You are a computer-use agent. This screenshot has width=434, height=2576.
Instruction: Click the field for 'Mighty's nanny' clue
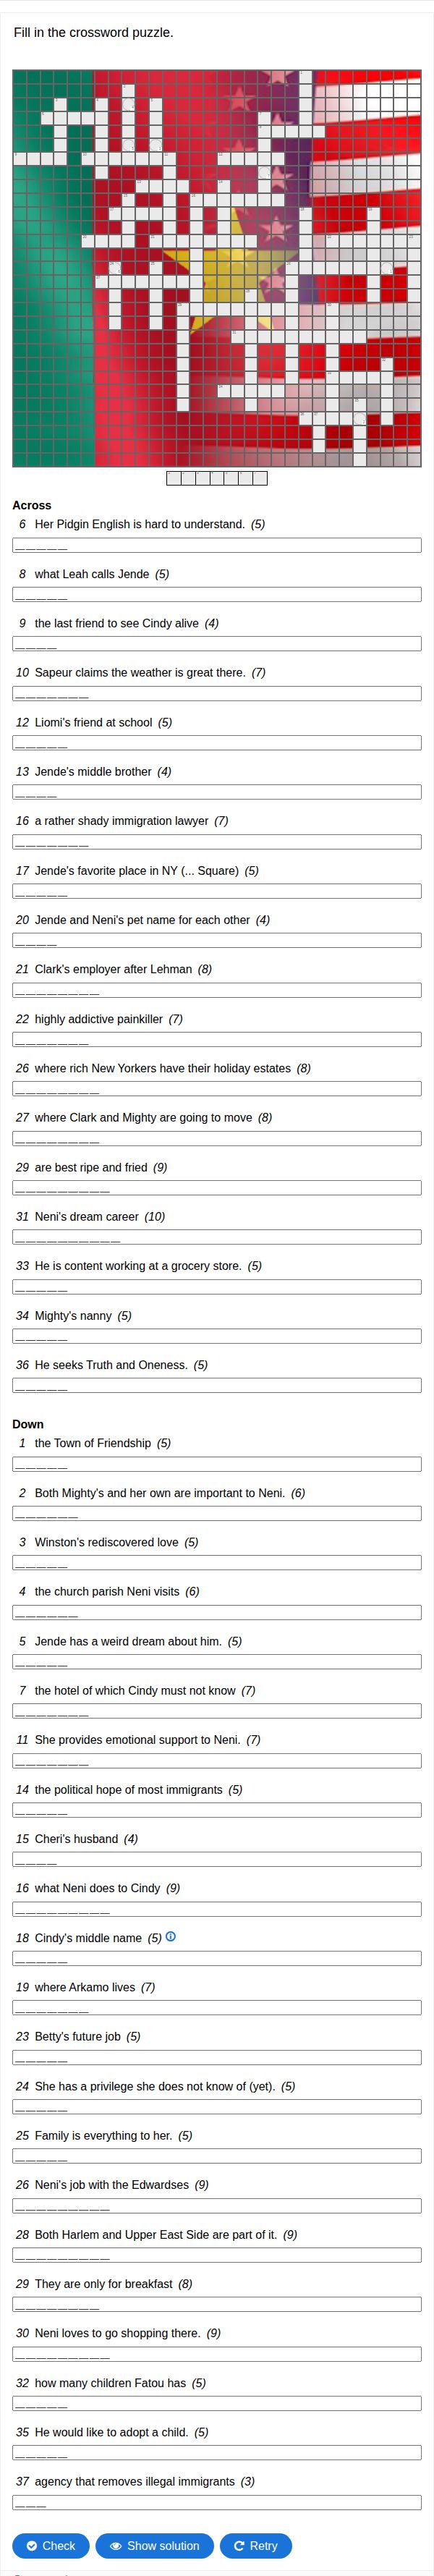click(216, 1336)
